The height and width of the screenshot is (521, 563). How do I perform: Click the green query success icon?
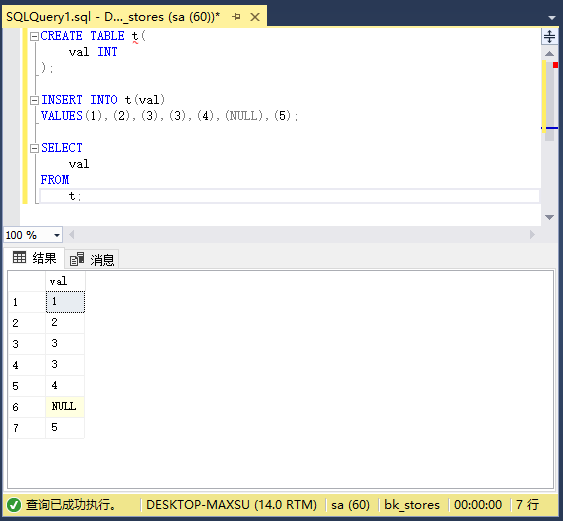tap(14, 505)
